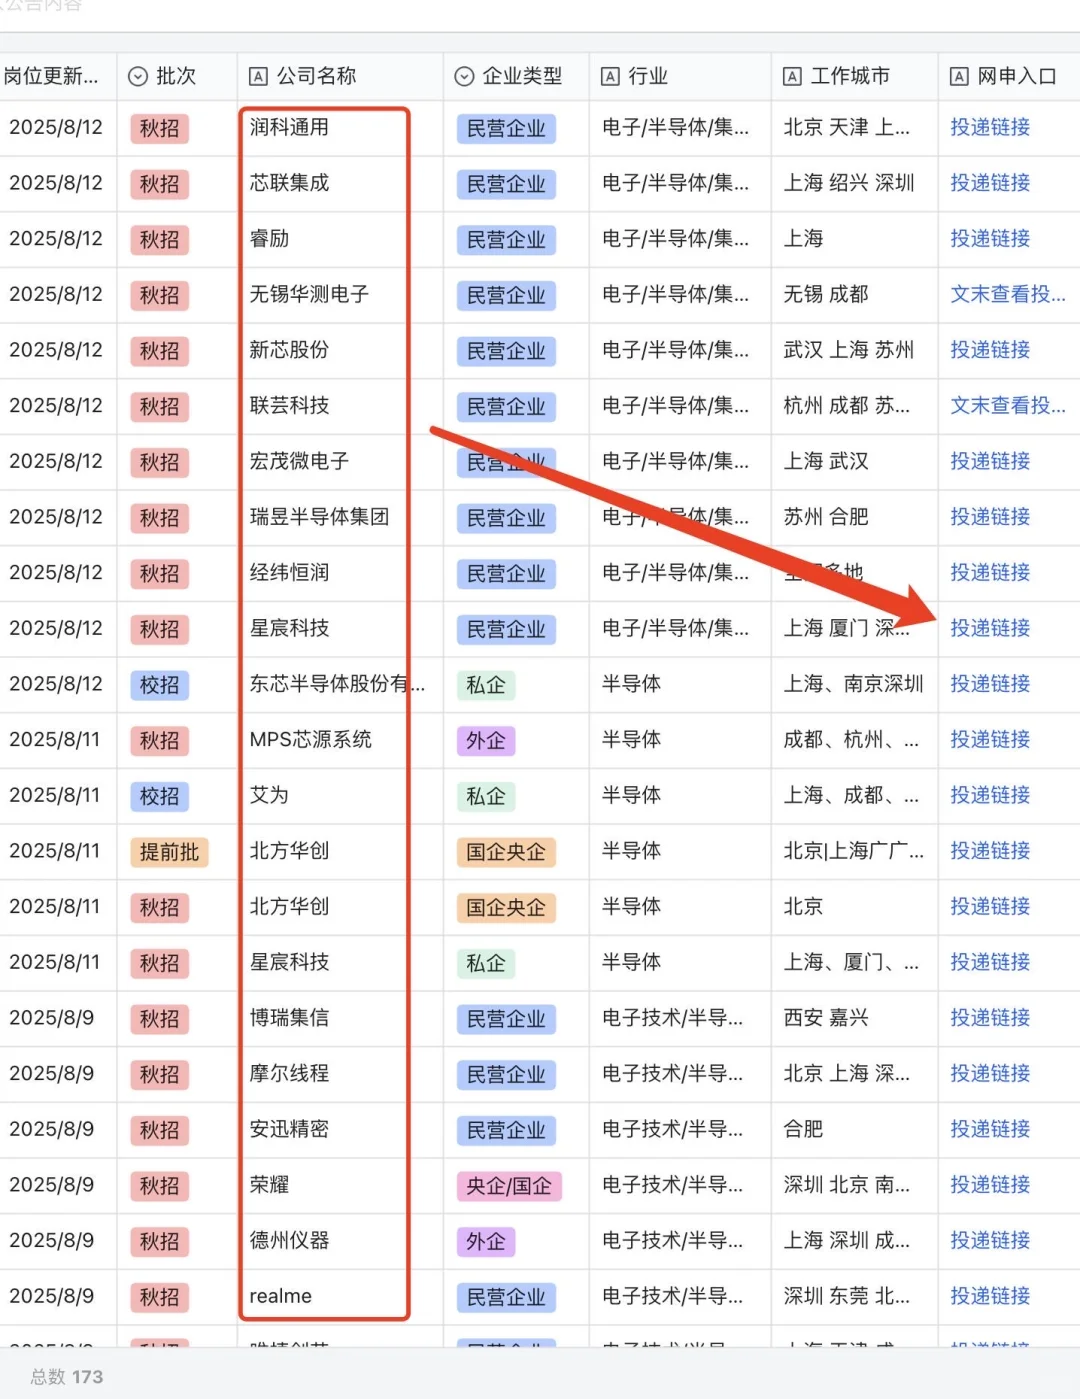Select company cell realme

[x=340, y=1296]
